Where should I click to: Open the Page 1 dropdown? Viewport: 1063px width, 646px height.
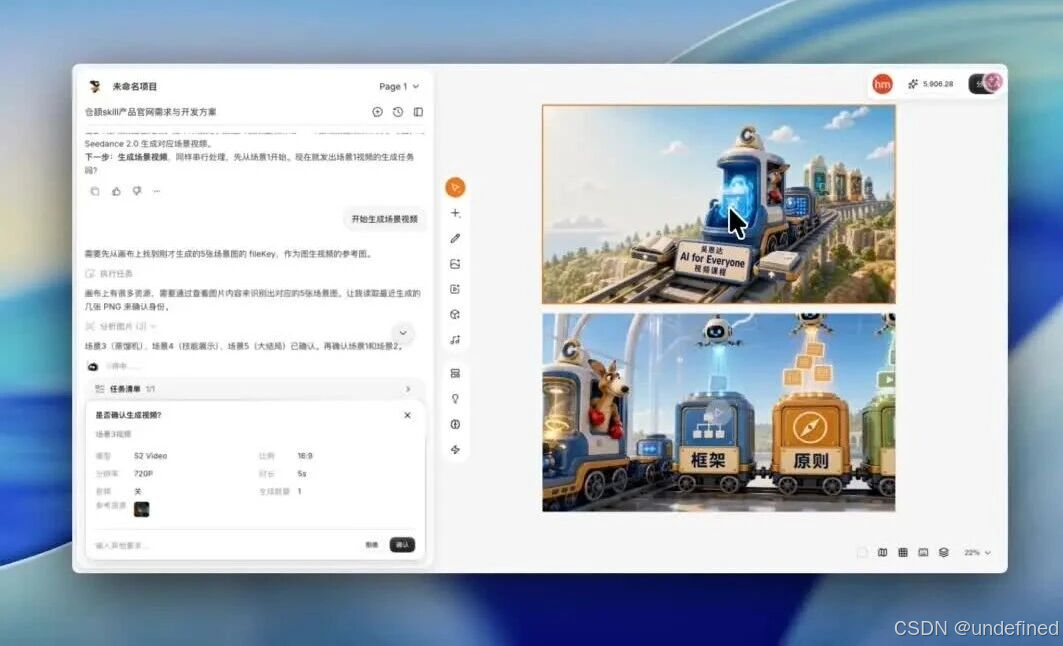[399, 86]
